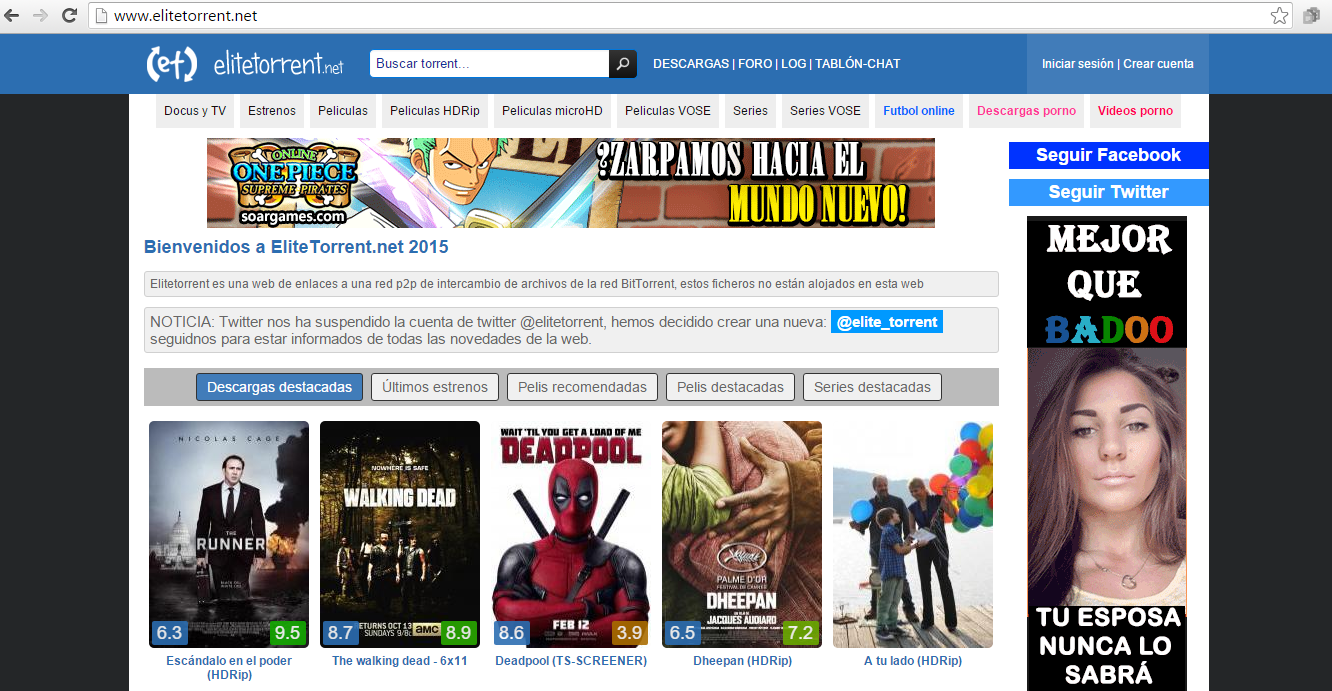Screen dimensions: 1332x691
Task: Focus the Buscar torrent search field
Action: click(489, 64)
